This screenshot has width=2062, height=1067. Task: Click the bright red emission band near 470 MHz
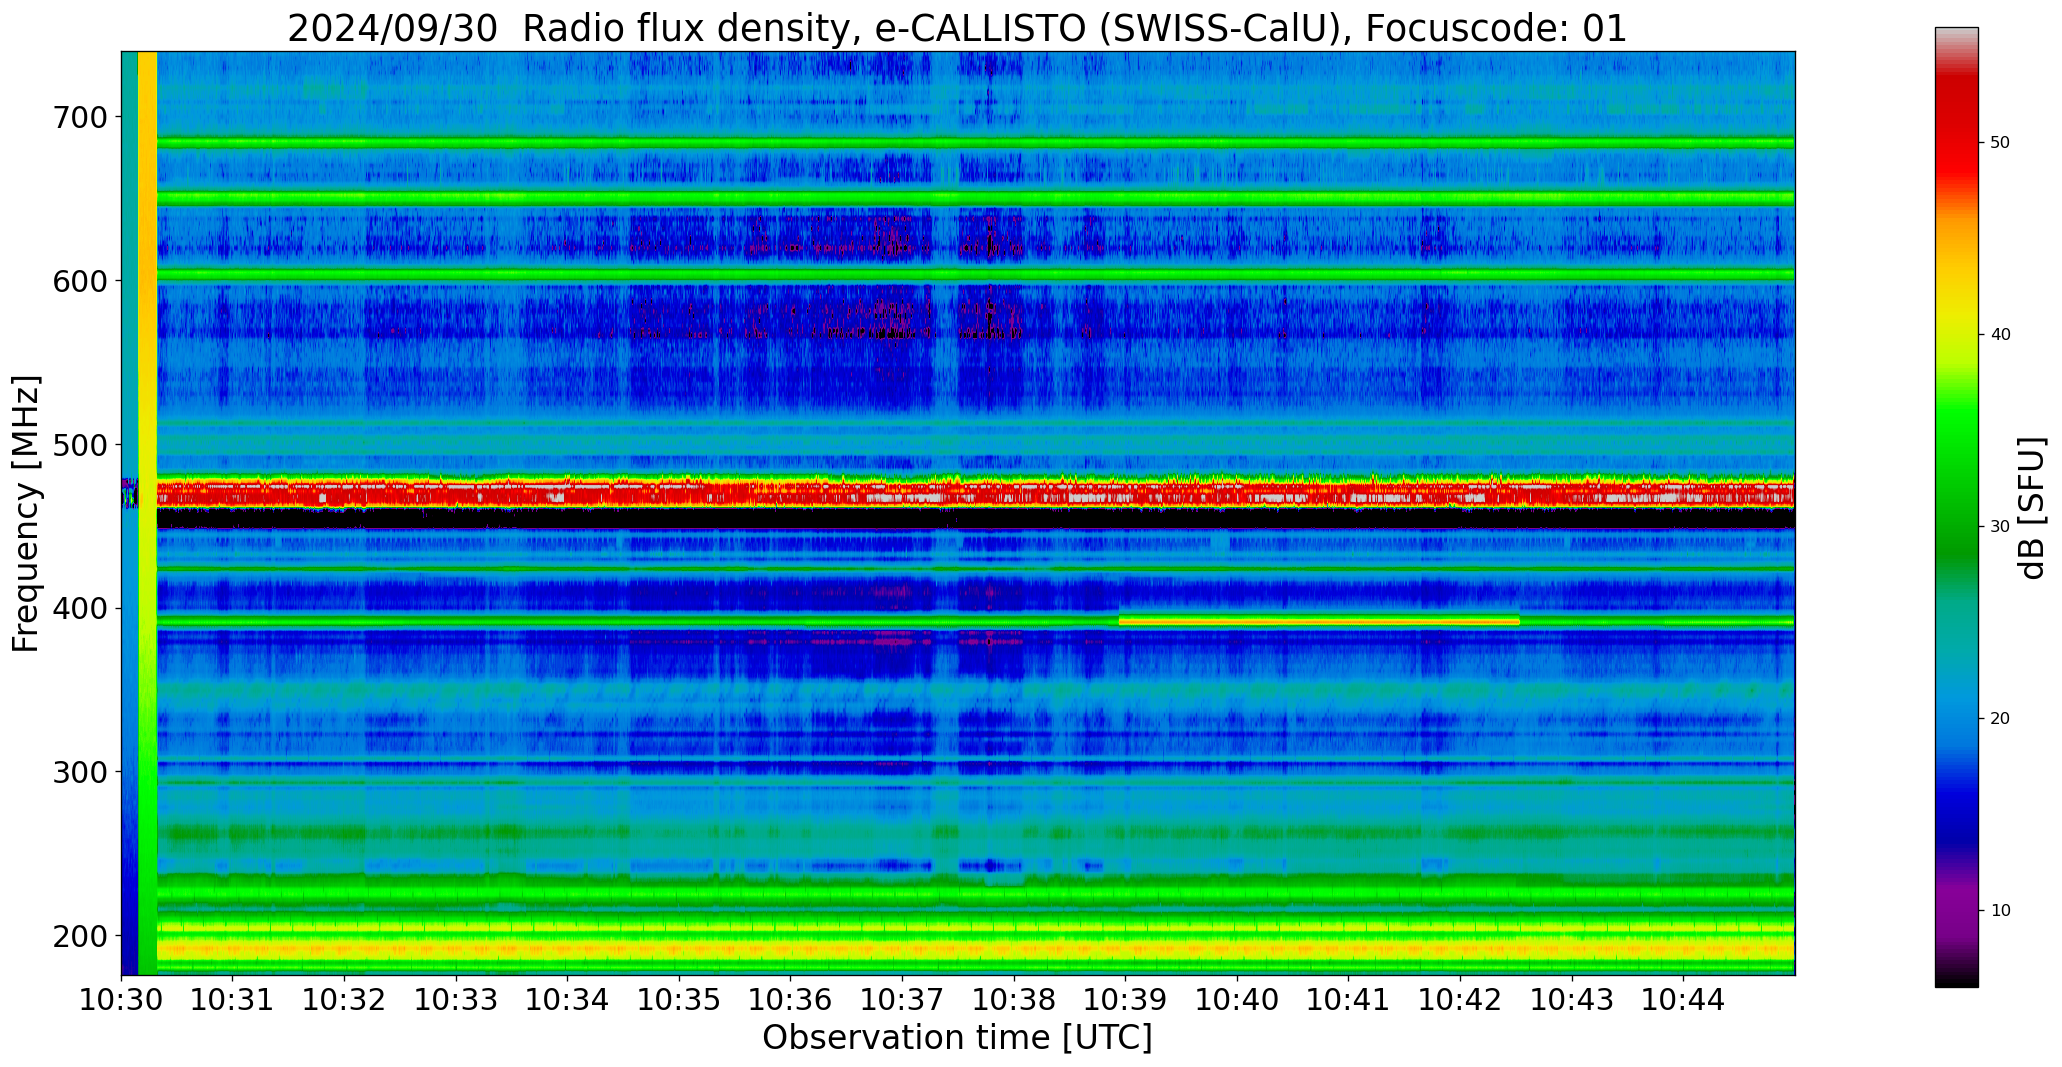[975, 492]
